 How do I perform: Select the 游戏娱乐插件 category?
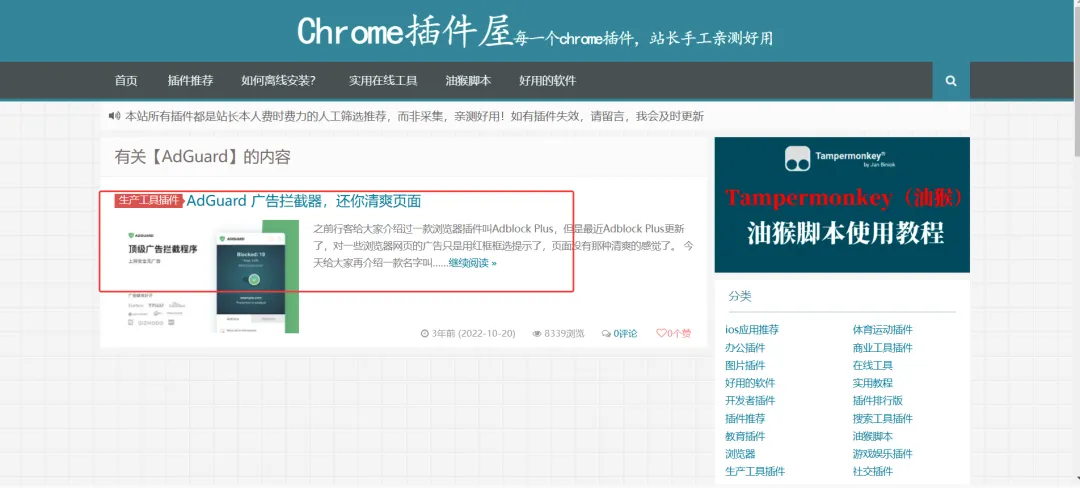pos(882,454)
